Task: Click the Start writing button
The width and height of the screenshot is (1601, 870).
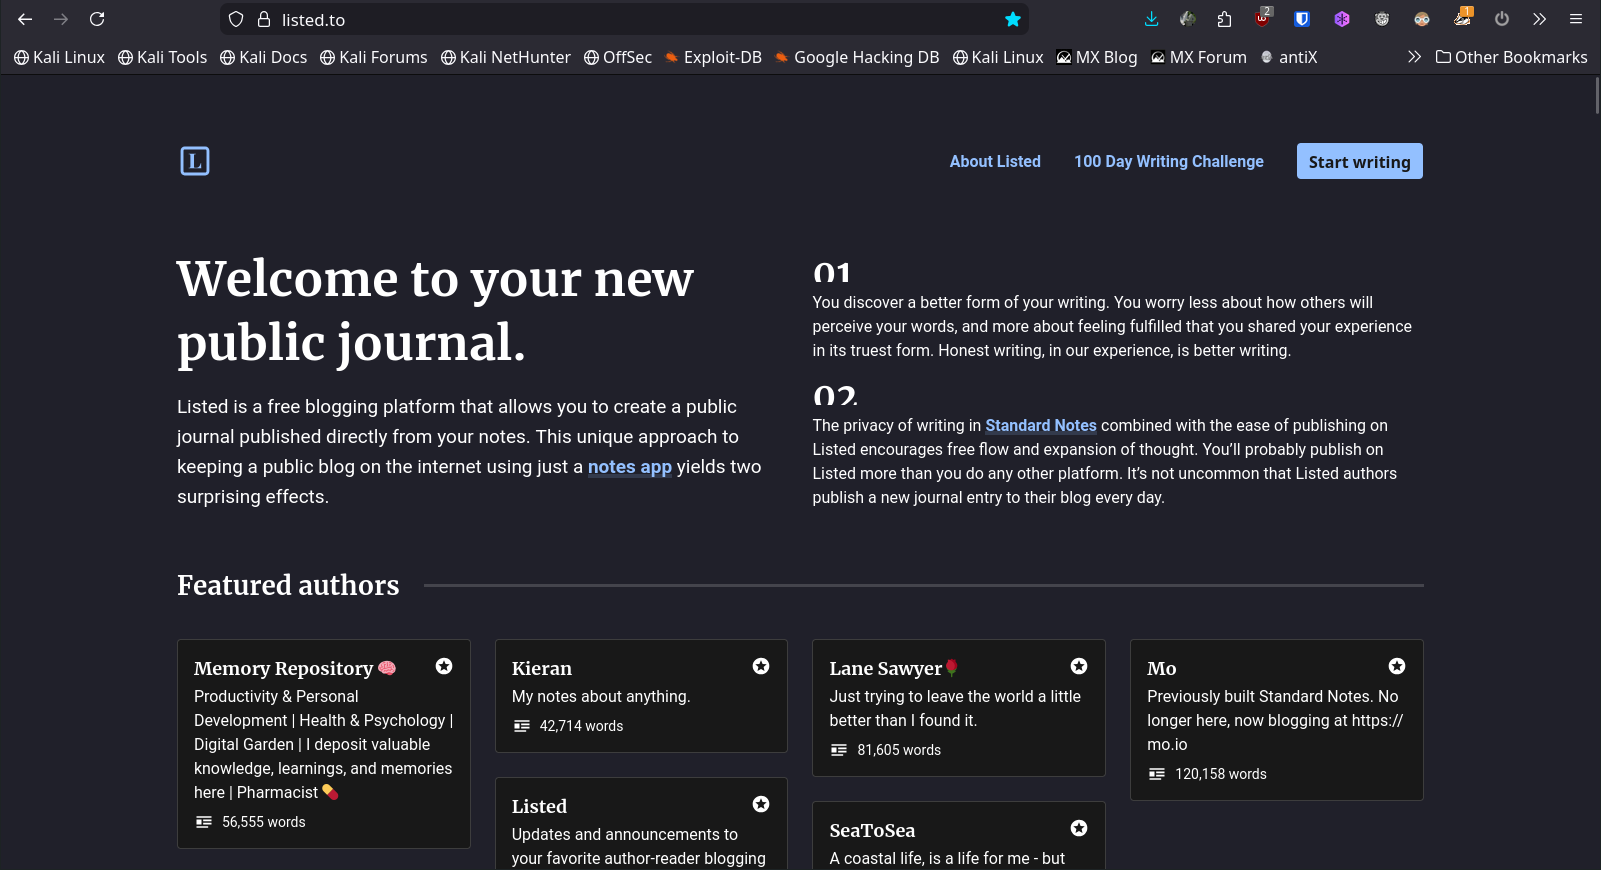Action: (x=1359, y=161)
